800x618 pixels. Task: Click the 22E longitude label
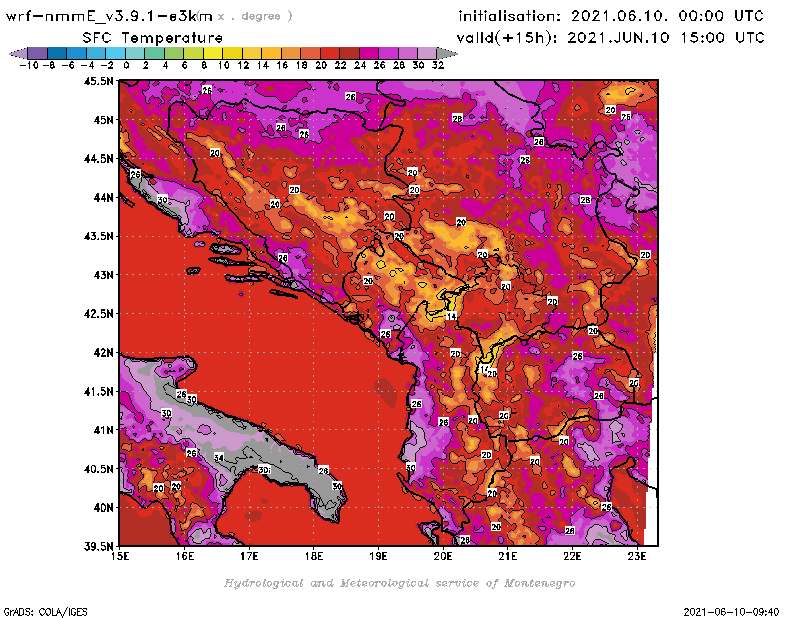tap(572, 556)
